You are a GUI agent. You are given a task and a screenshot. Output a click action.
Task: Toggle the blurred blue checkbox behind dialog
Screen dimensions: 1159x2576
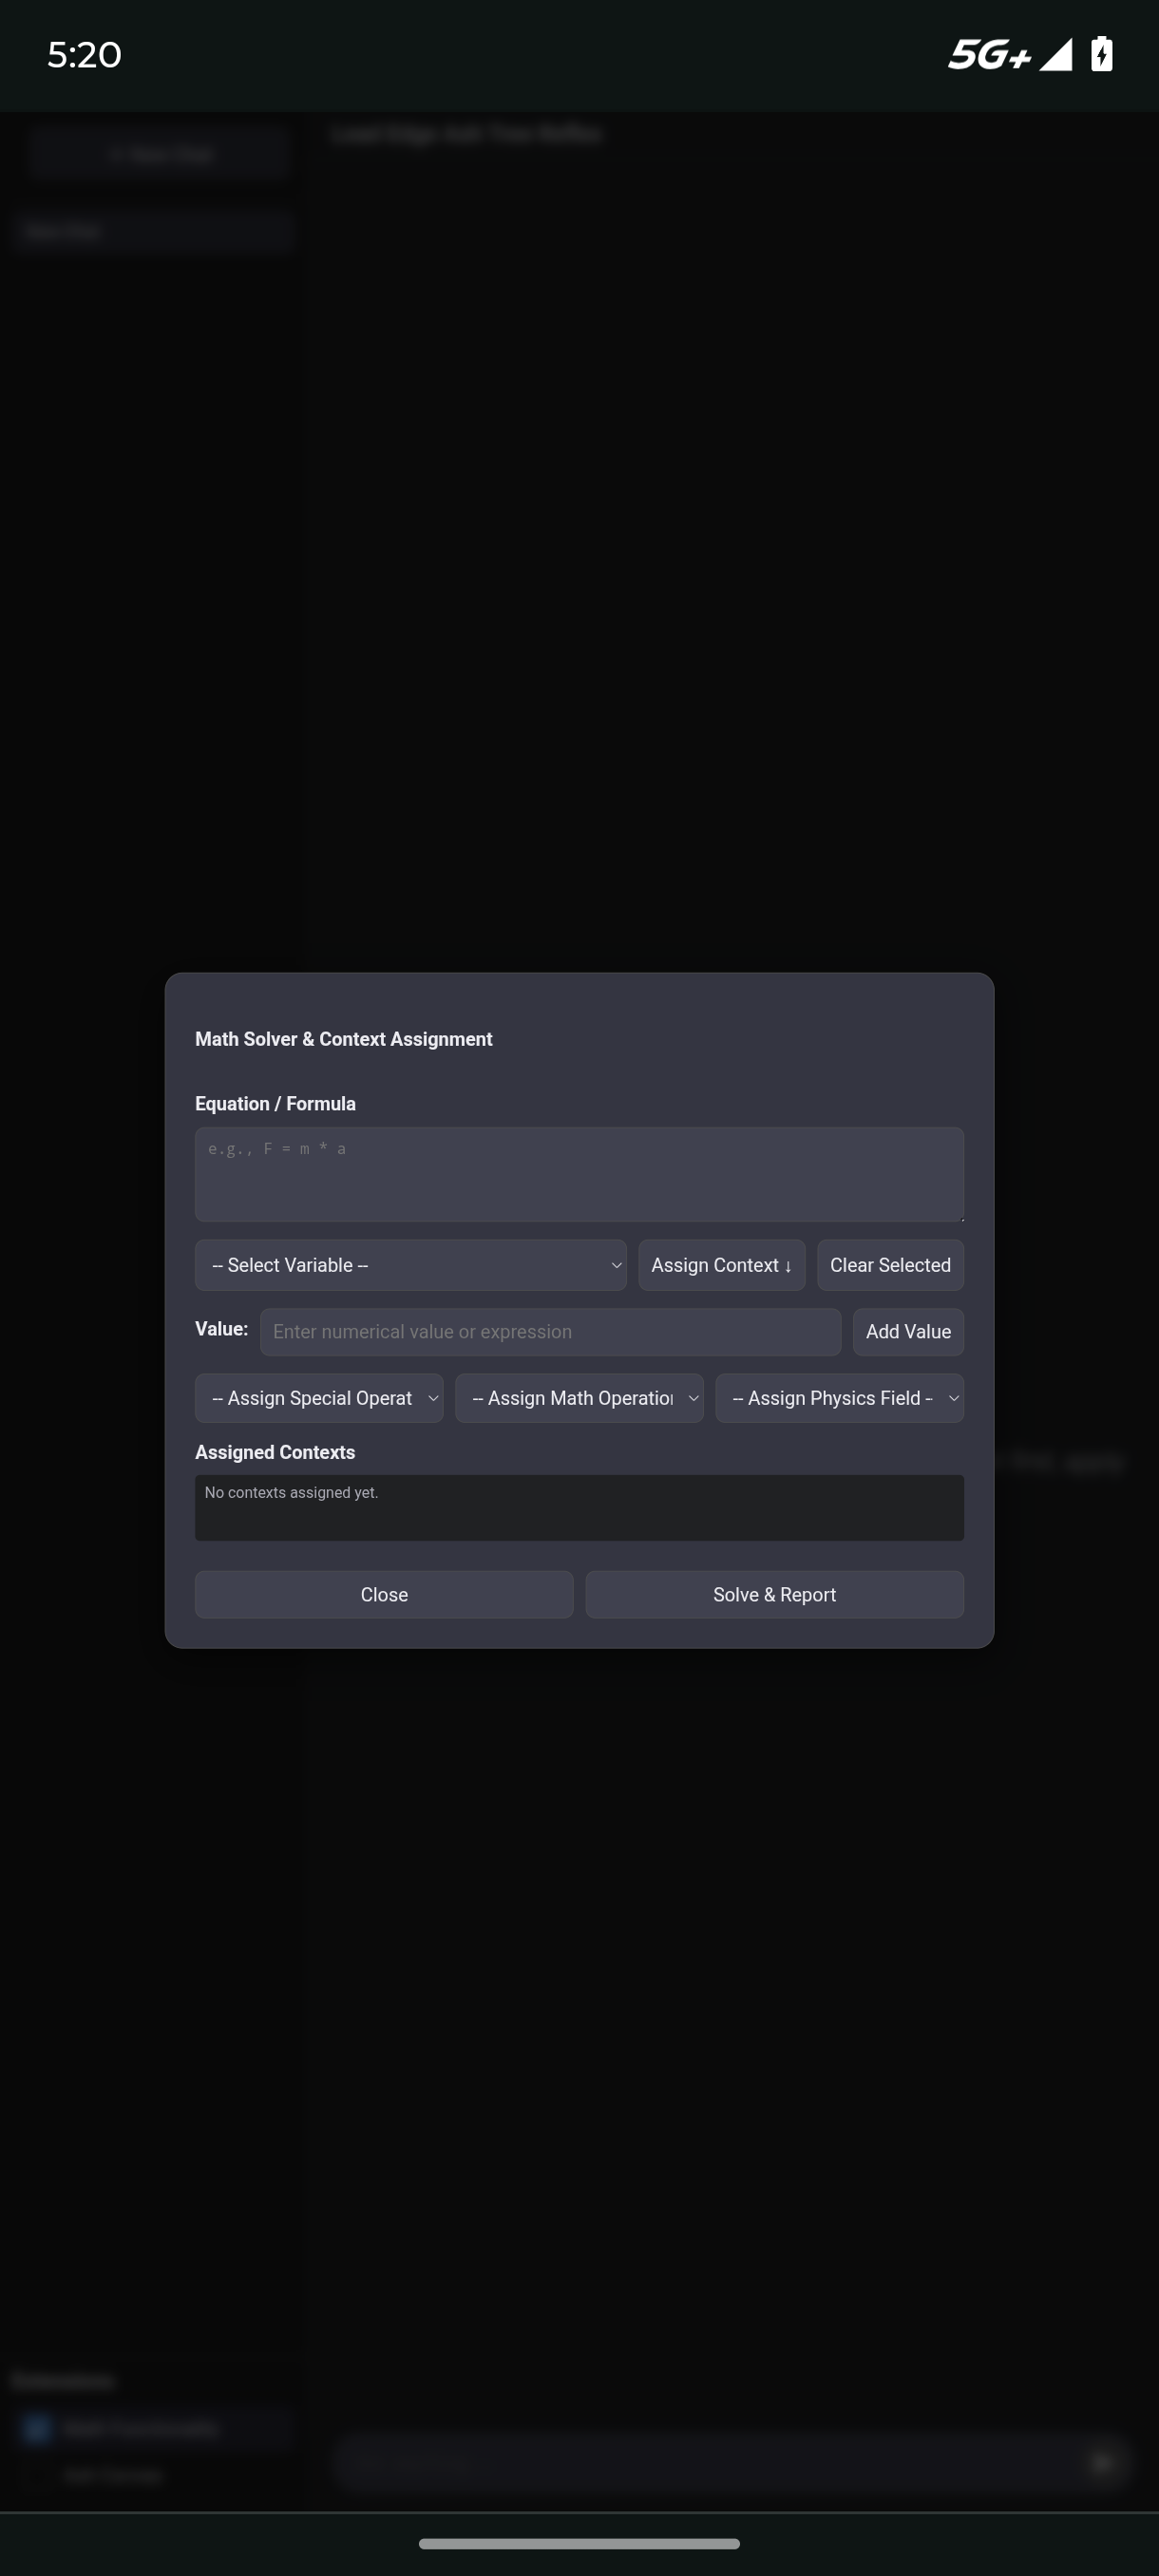(x=38, y=2429)
